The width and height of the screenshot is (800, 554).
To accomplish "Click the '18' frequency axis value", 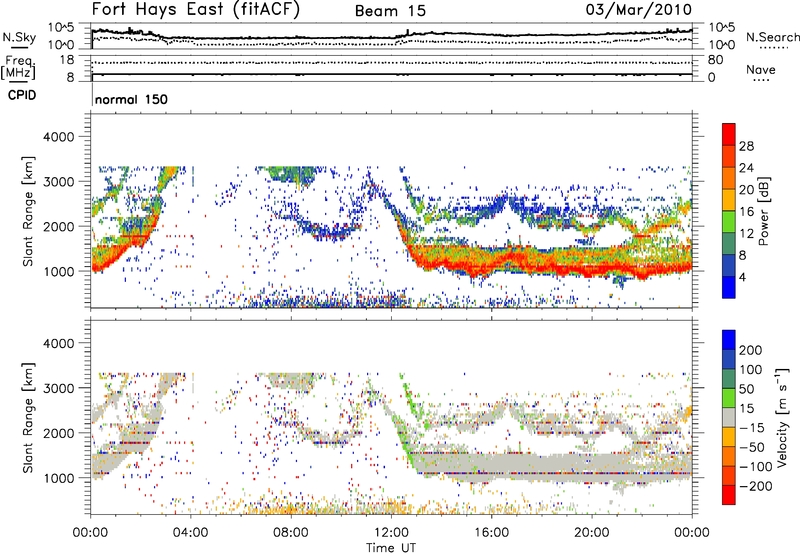I will tap(67, 60).
